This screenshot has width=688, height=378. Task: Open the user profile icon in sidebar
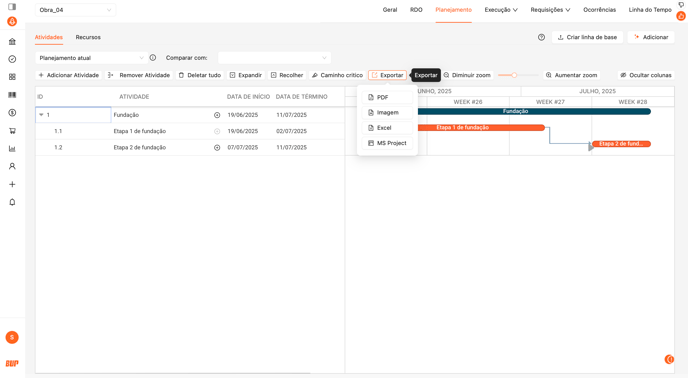coord(12,166)
